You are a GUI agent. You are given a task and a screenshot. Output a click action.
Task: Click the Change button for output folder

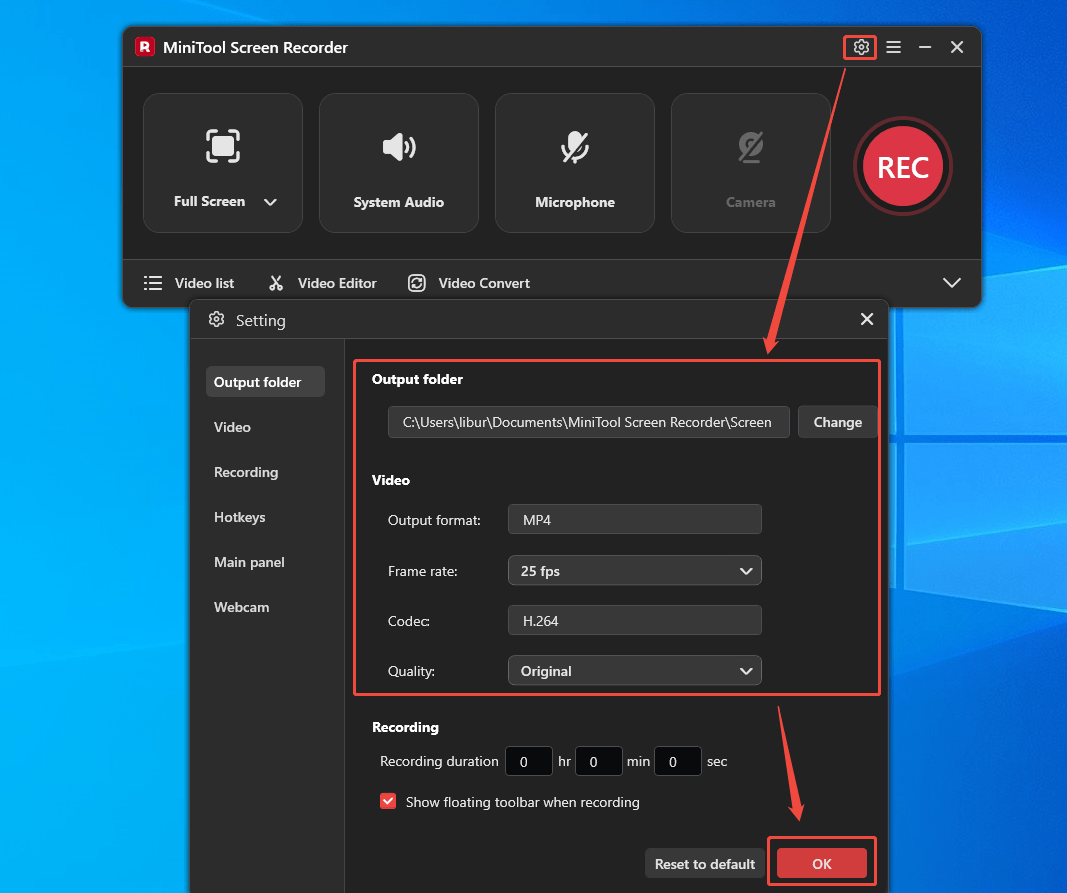(838, 421)
